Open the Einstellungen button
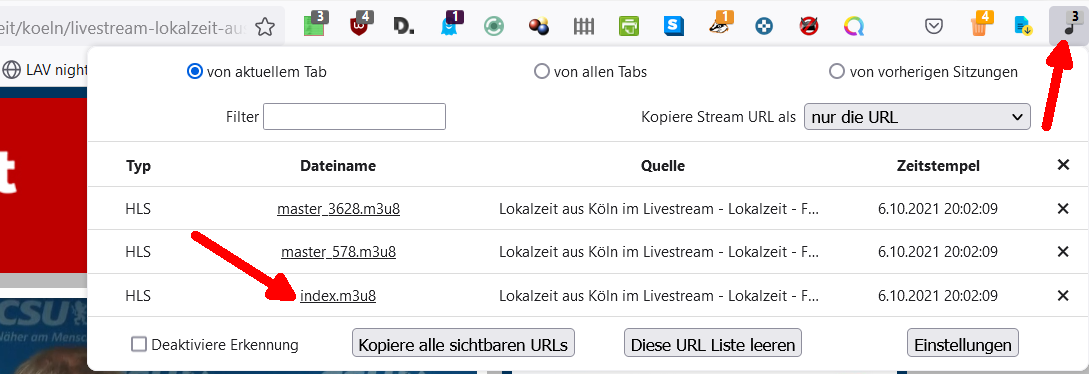The image size is (1089, 374). pos(963,344)
